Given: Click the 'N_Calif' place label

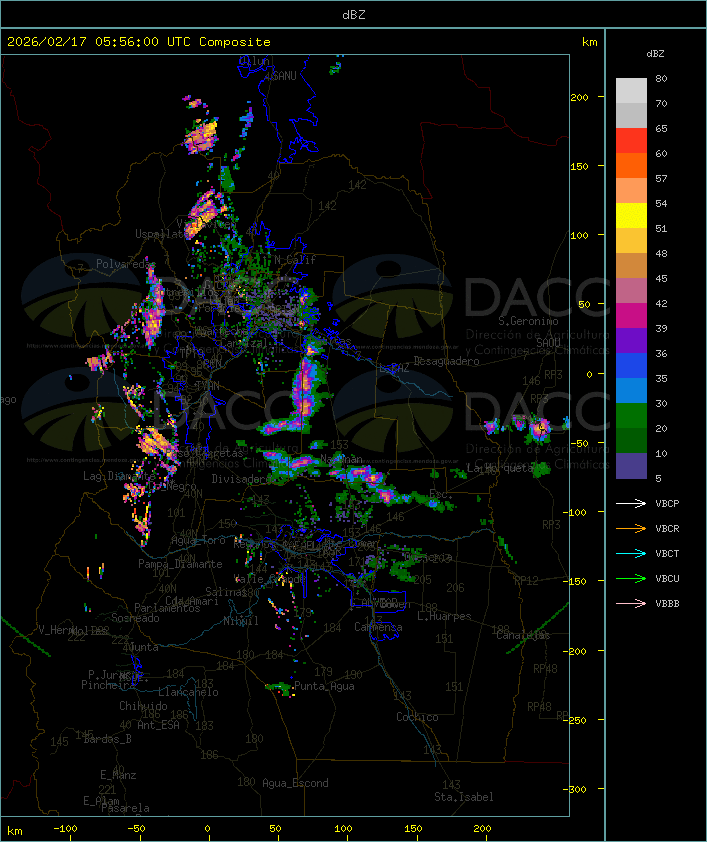Looking at the screenshot, I should 295,260.
